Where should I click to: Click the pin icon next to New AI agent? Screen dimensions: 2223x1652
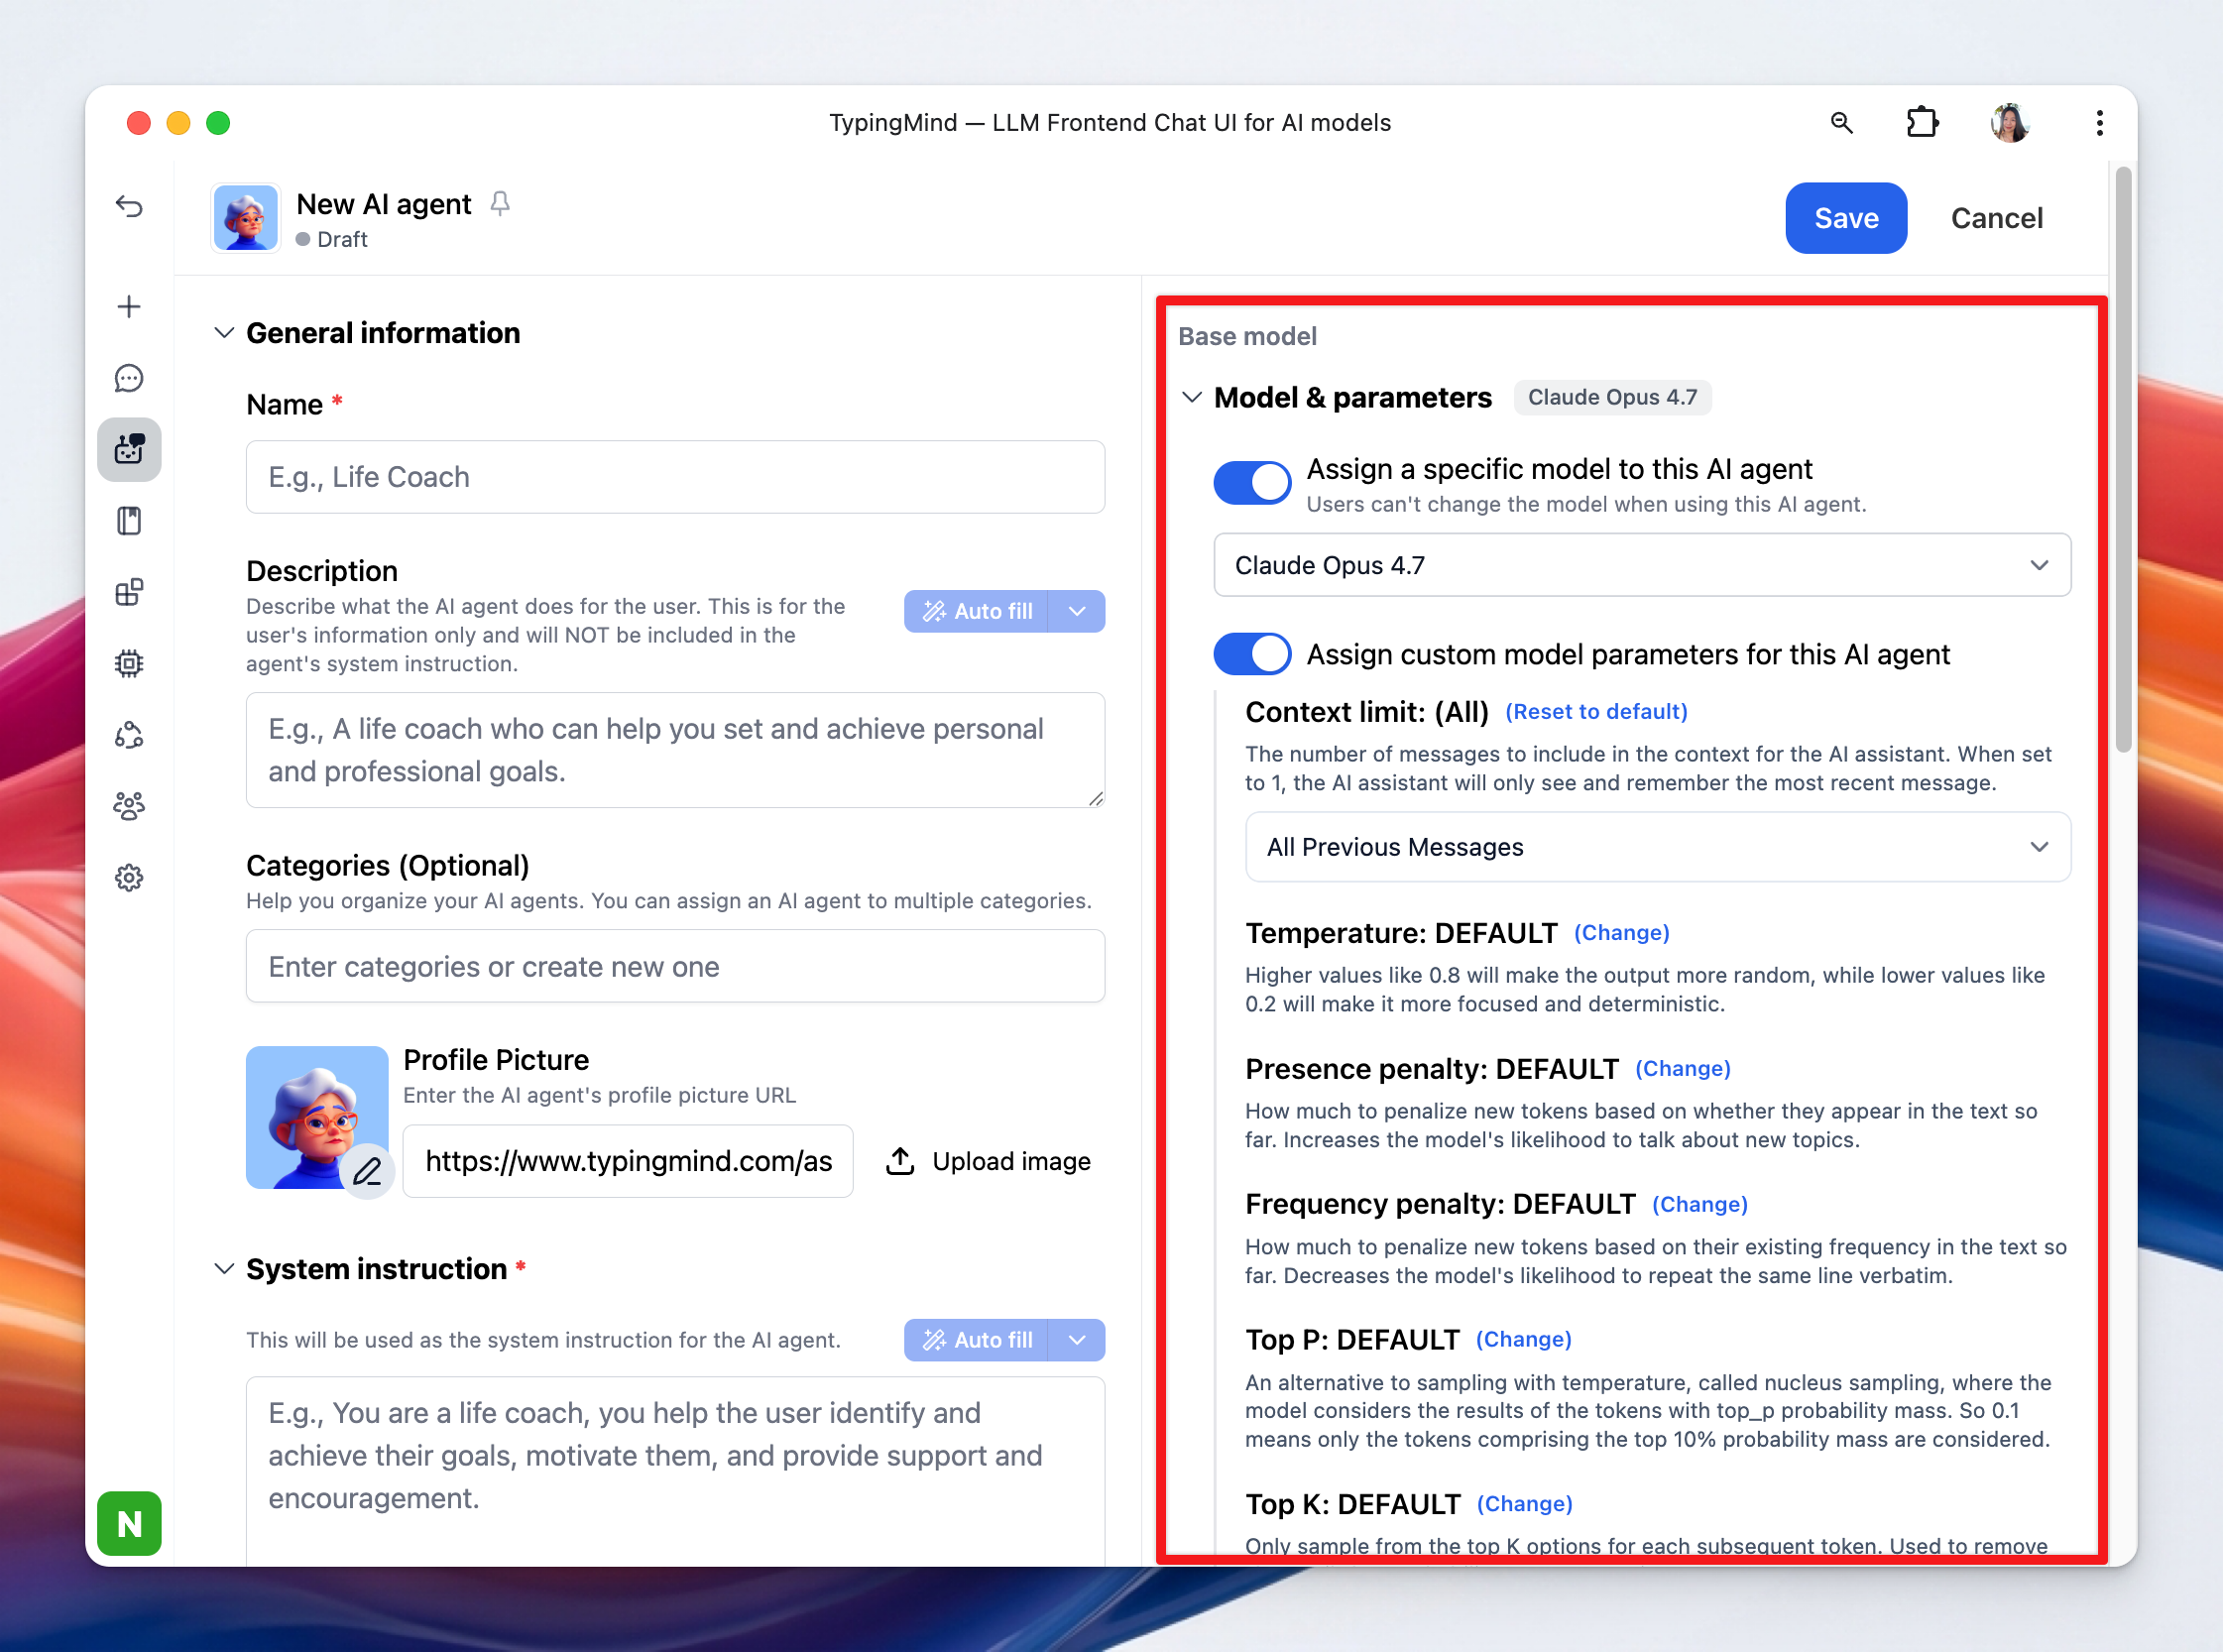tap(500, 204)
